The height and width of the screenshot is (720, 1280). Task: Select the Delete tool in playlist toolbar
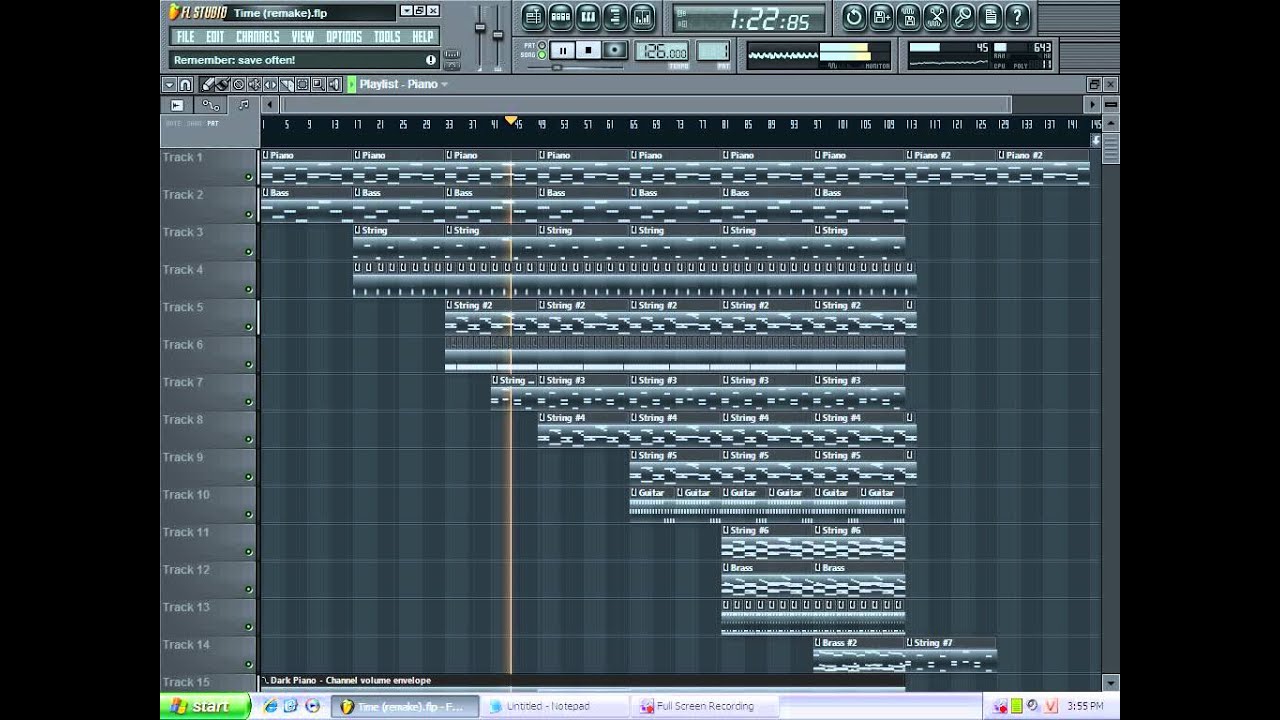pos(238,85)
